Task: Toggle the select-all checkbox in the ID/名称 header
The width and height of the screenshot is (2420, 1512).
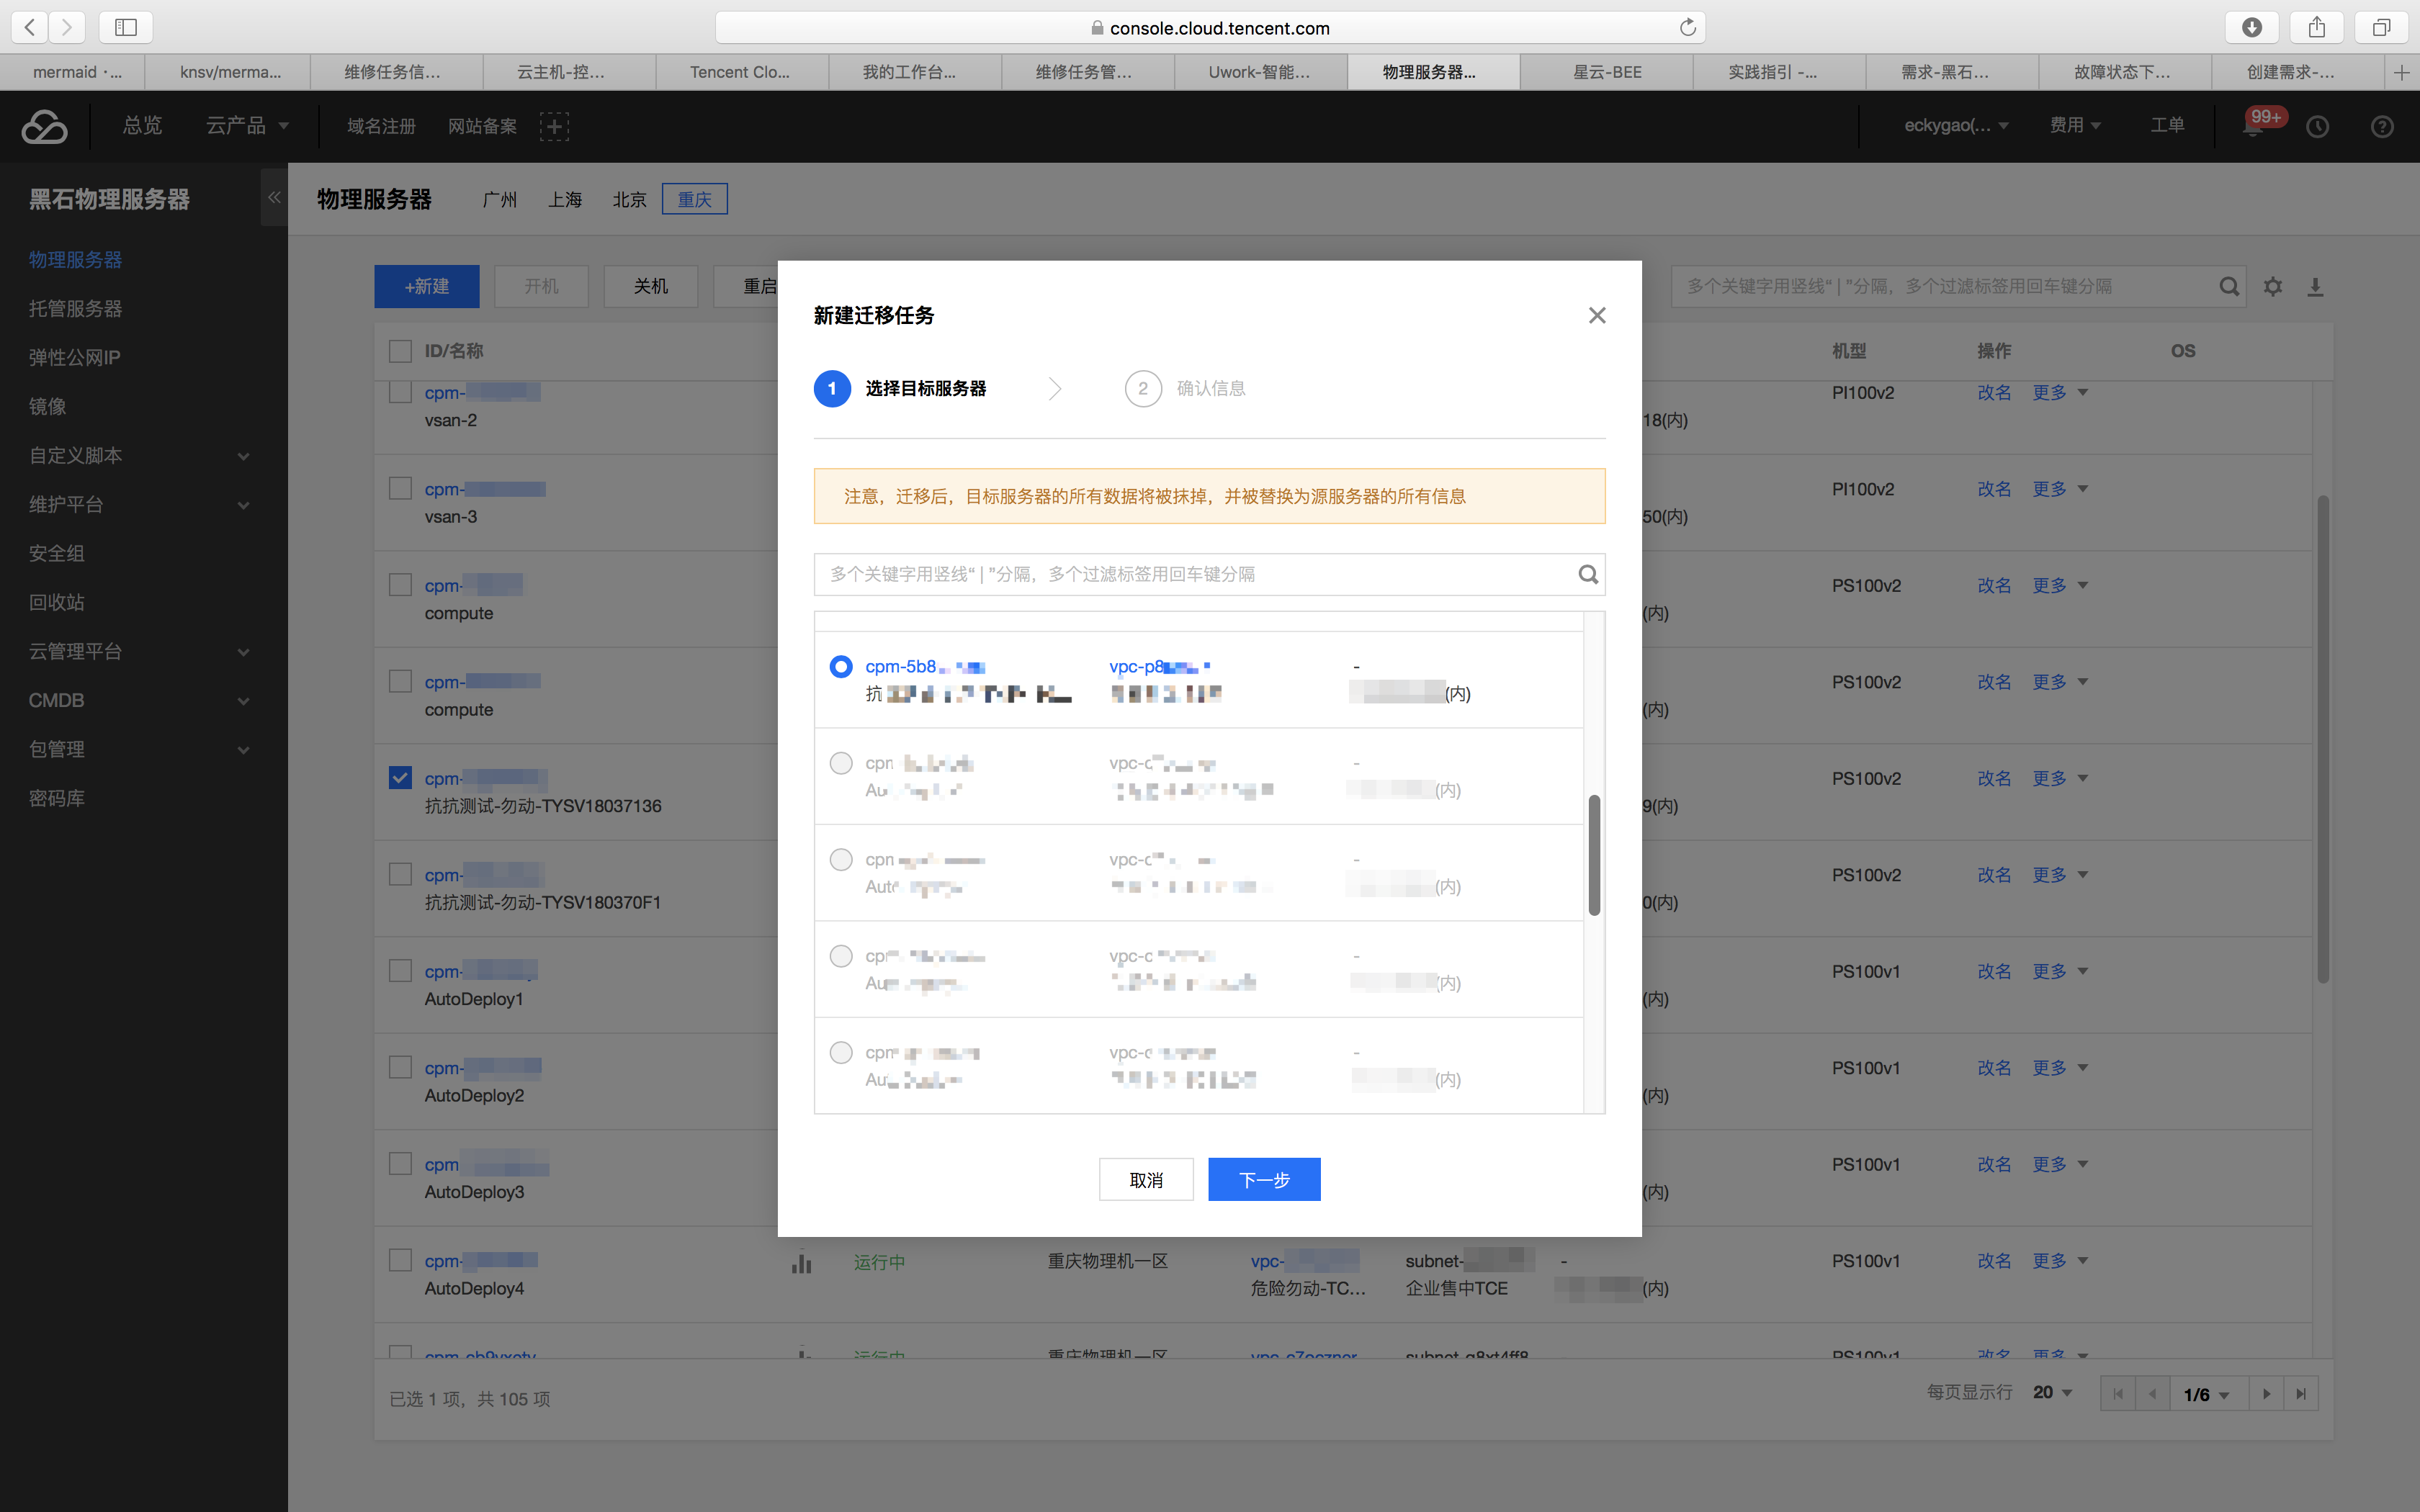Action: [x=400, y=351]
